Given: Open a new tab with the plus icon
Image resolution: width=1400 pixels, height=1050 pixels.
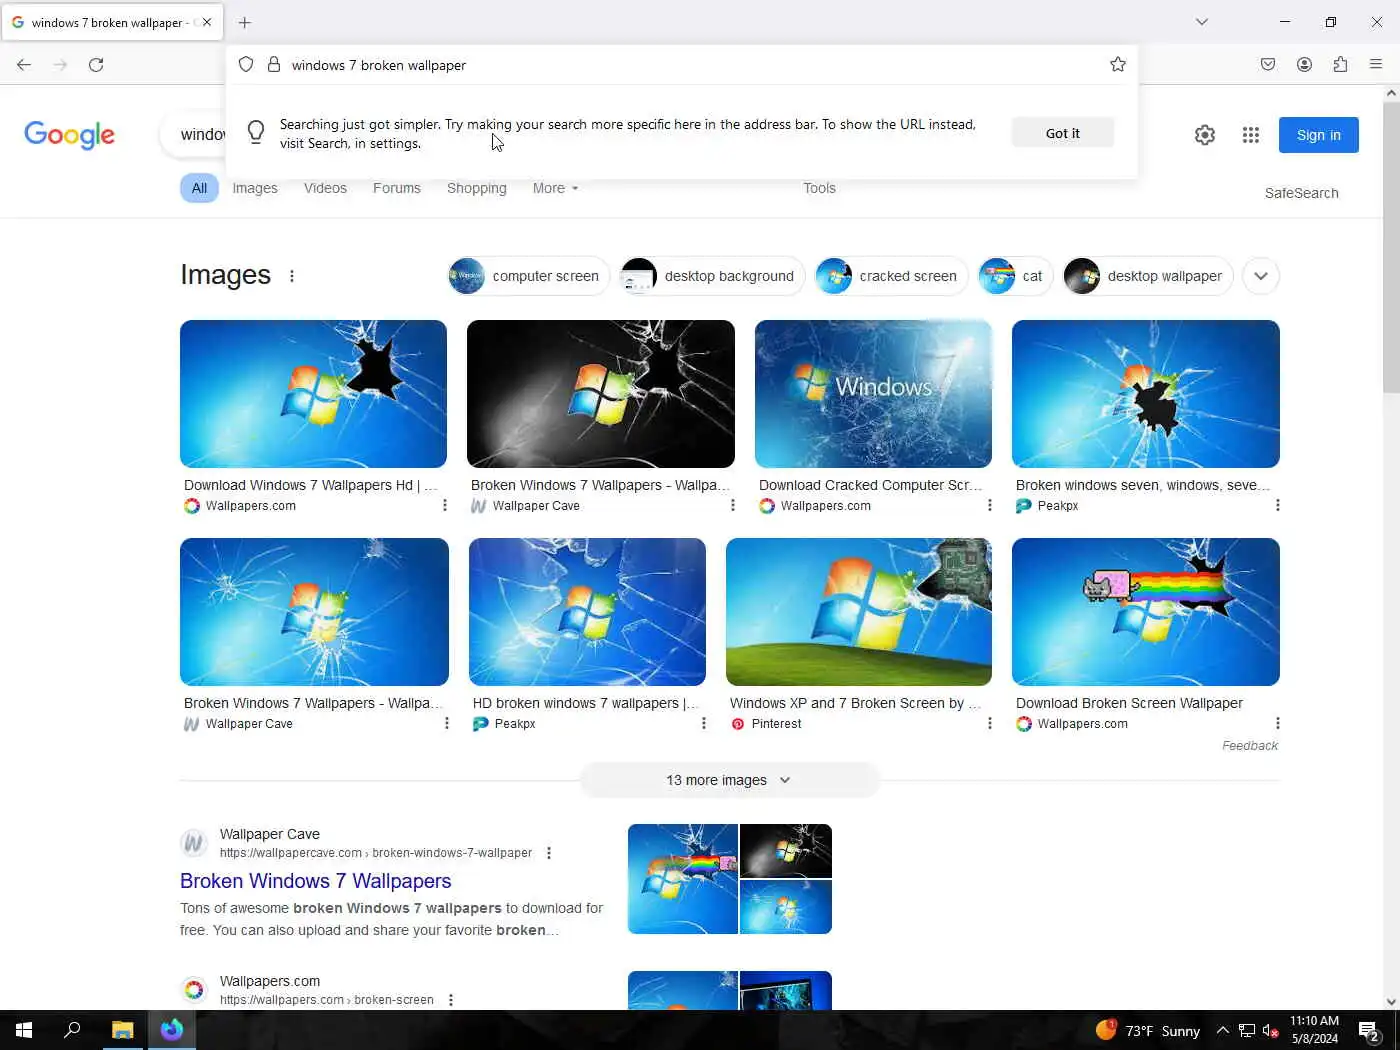Looking at the screenshot, I should [245, 22].
